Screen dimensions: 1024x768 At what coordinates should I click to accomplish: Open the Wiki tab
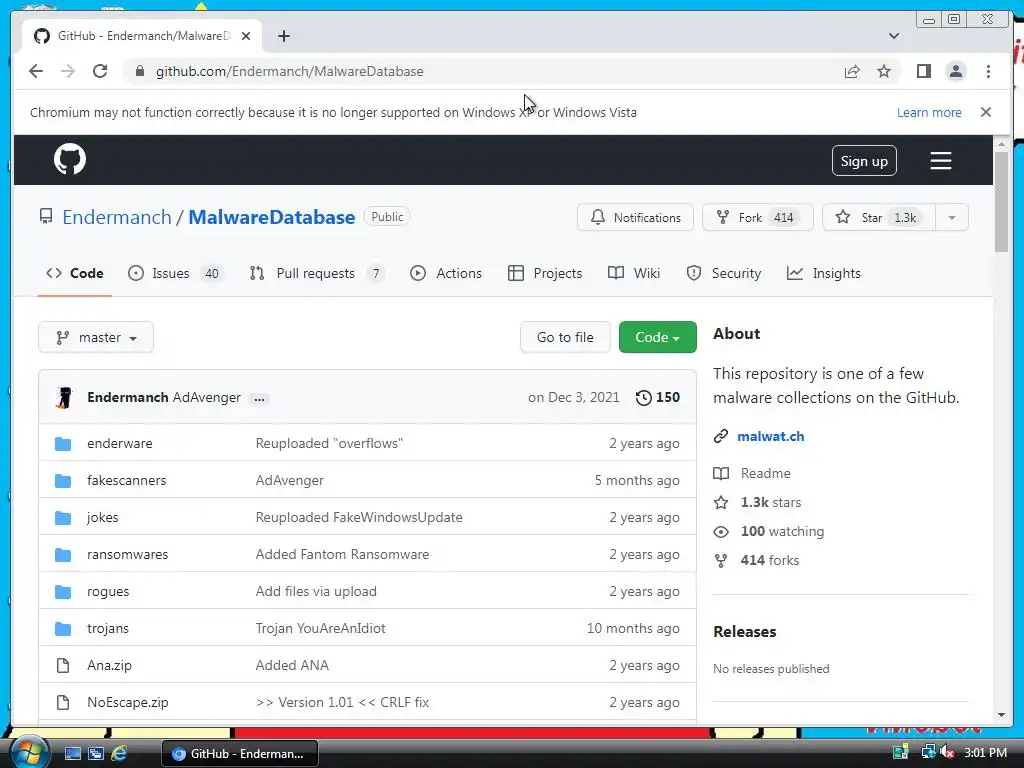(633, 274)
